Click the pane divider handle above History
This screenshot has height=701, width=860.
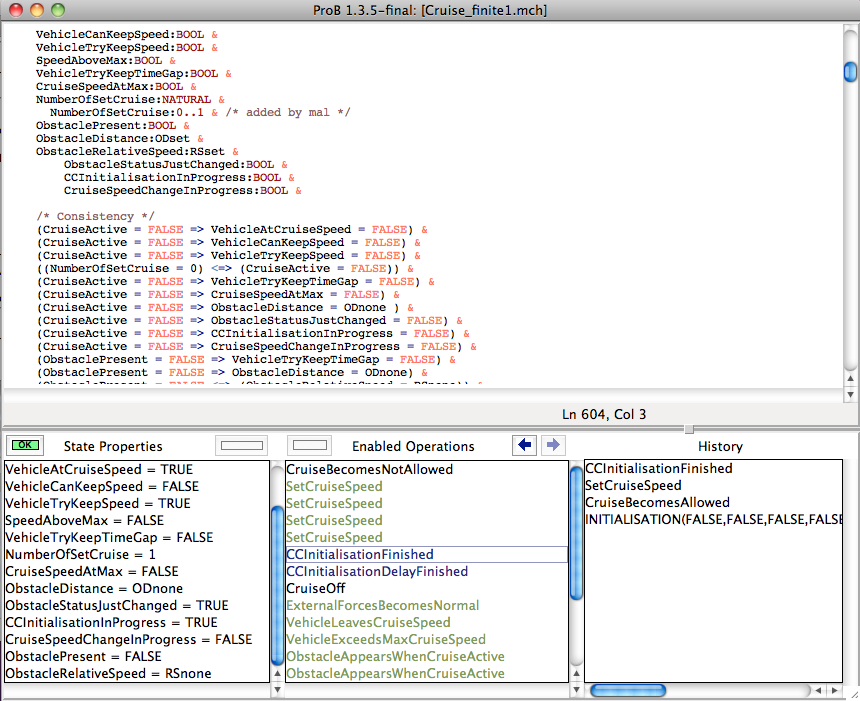click(687, 429)
